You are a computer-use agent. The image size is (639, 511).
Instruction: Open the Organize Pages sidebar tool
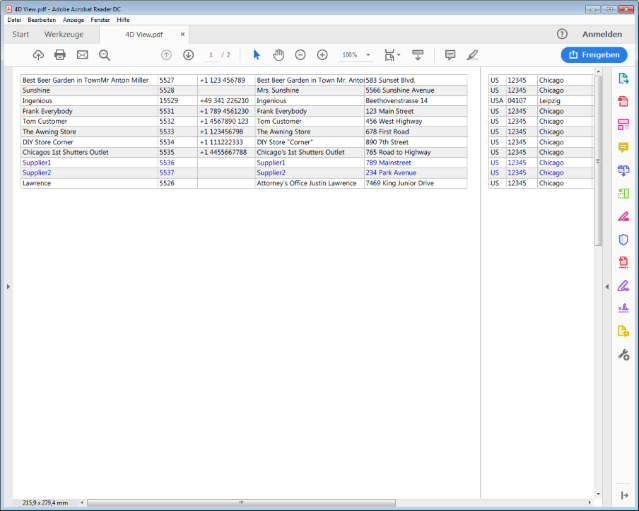point(623,193)
